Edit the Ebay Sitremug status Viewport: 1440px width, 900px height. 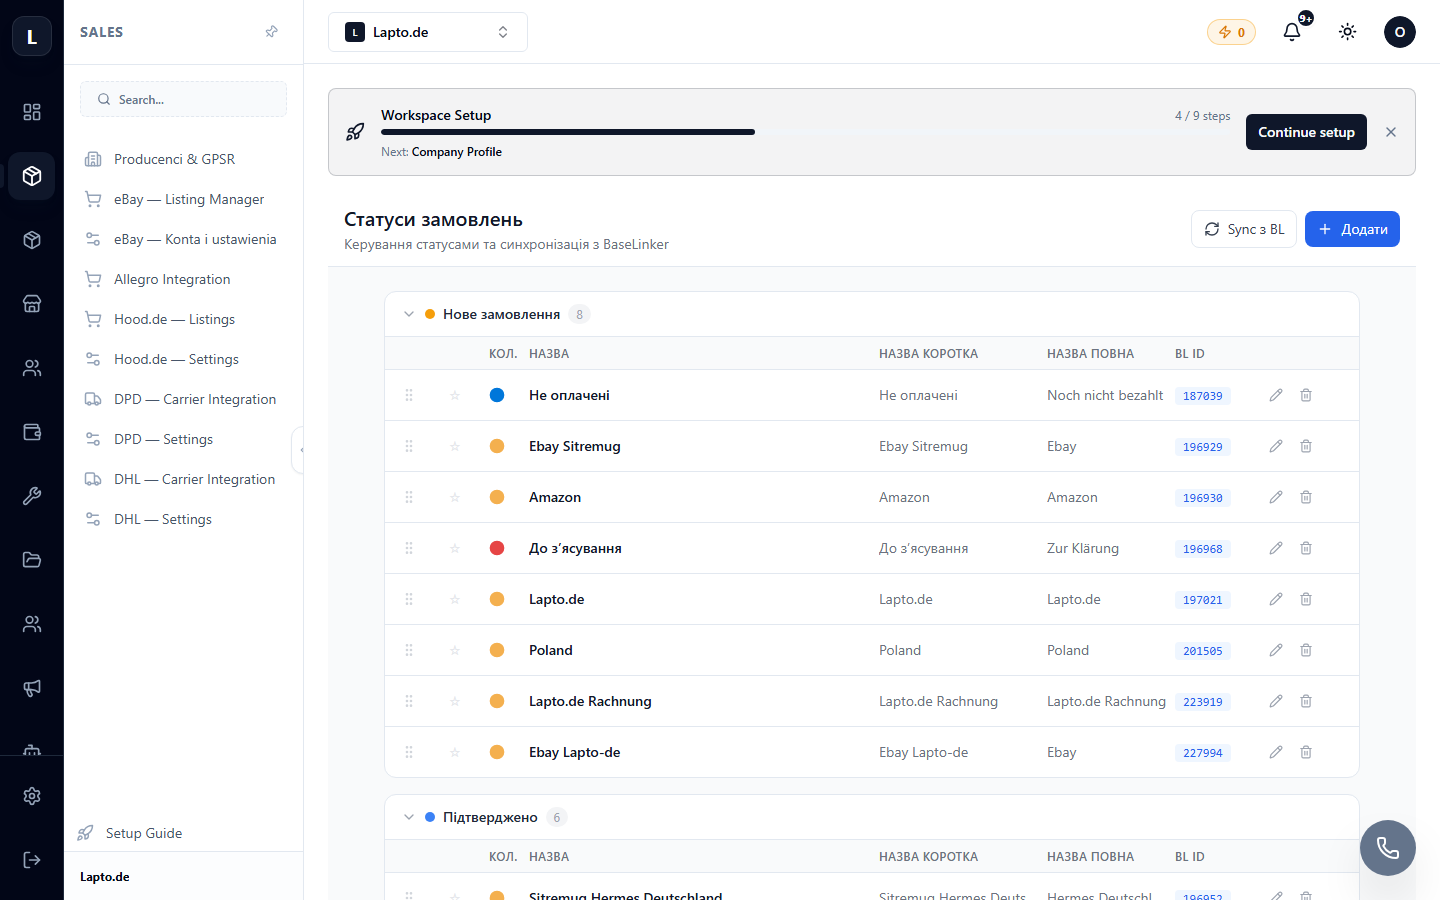[x=1276, y=446]
